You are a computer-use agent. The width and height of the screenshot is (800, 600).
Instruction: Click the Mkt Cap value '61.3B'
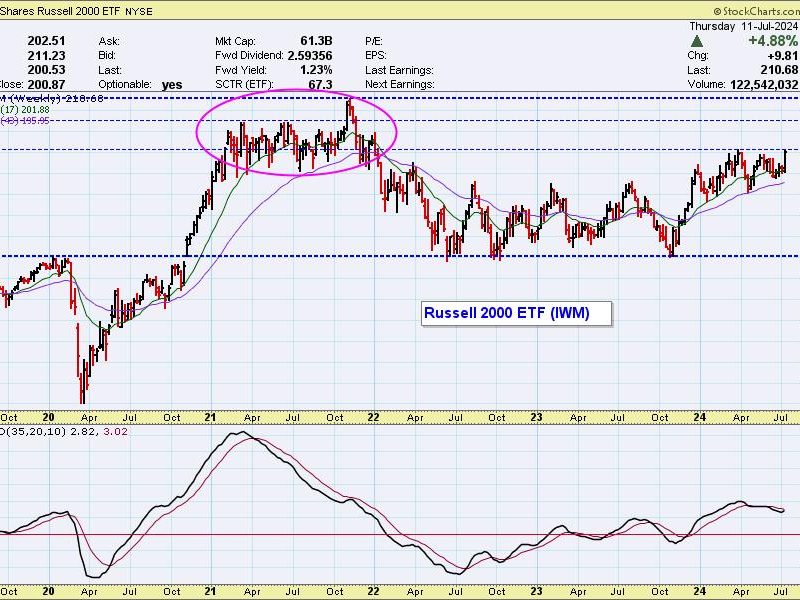[316, 41]
